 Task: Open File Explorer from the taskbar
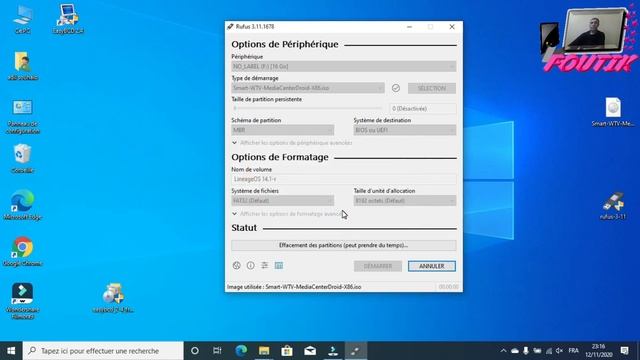click(264, 351)
